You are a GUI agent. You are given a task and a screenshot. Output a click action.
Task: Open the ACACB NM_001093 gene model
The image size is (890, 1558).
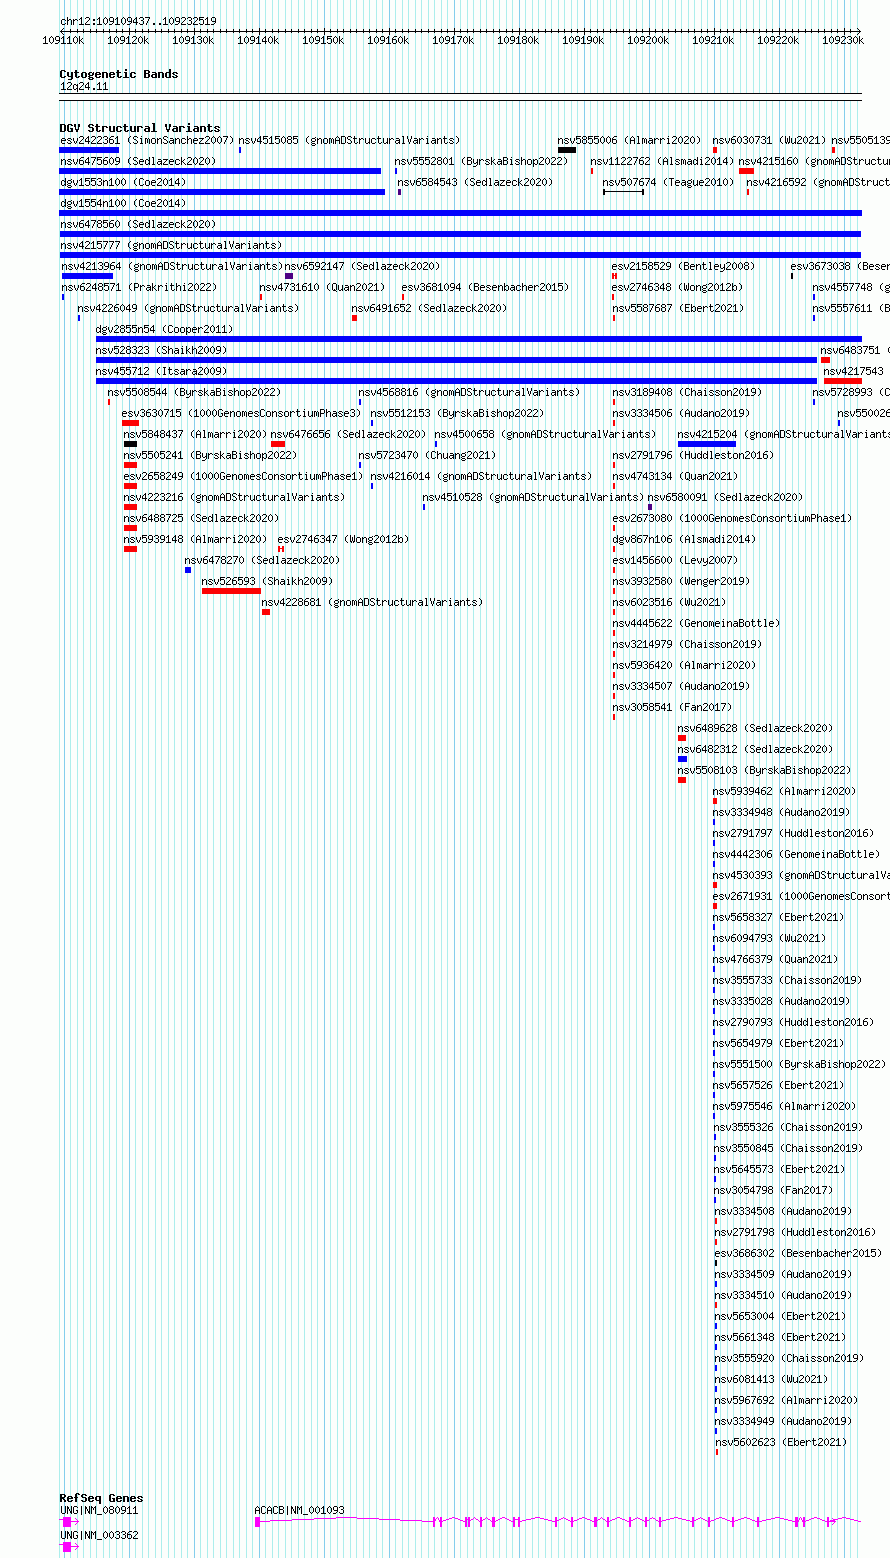(x=557, y=1521)
